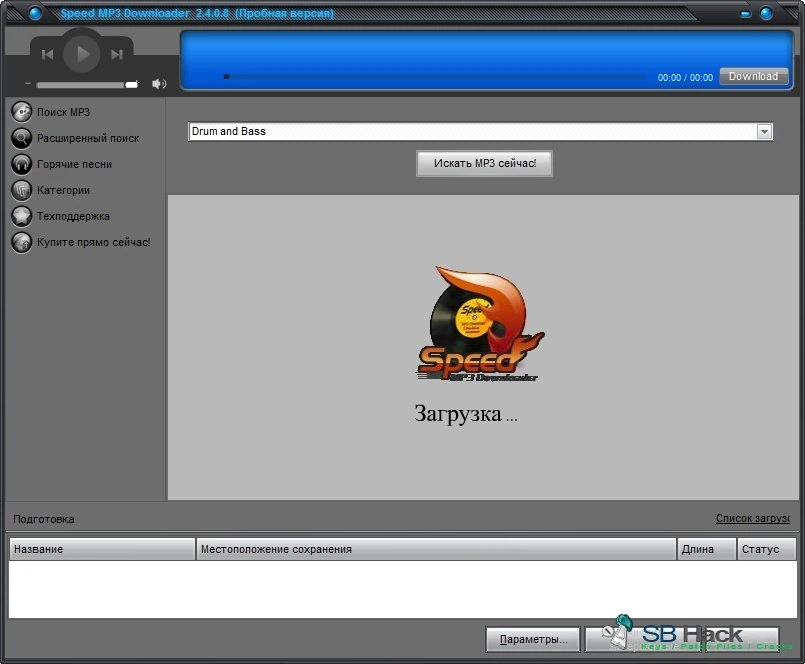Click blue orb icon in title bar left
This screenshot has height=664, width=805.
pos(35,13)
